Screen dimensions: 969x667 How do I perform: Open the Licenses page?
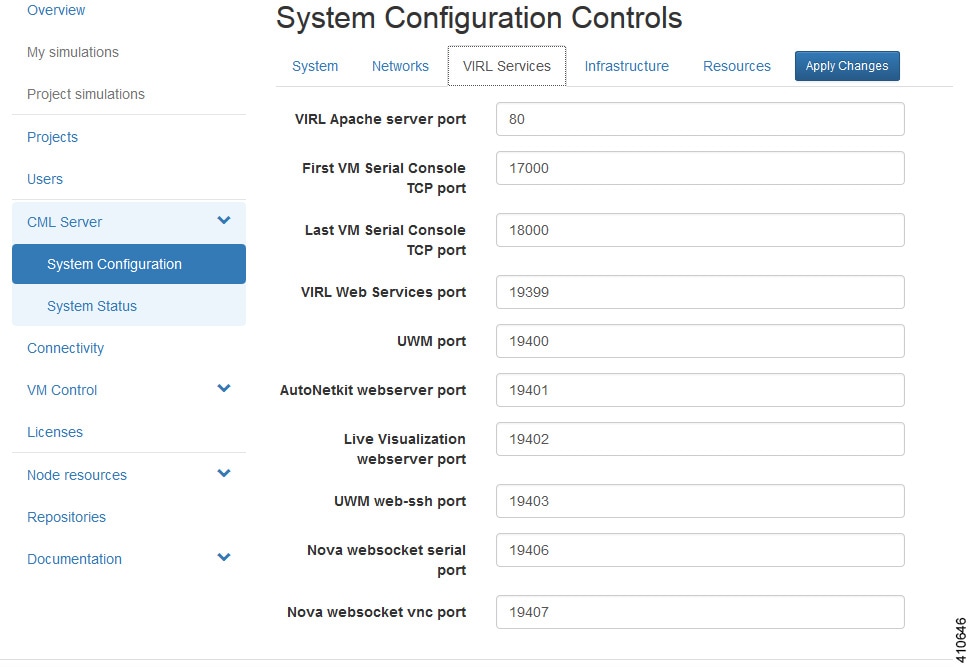(x=55, y=432)
